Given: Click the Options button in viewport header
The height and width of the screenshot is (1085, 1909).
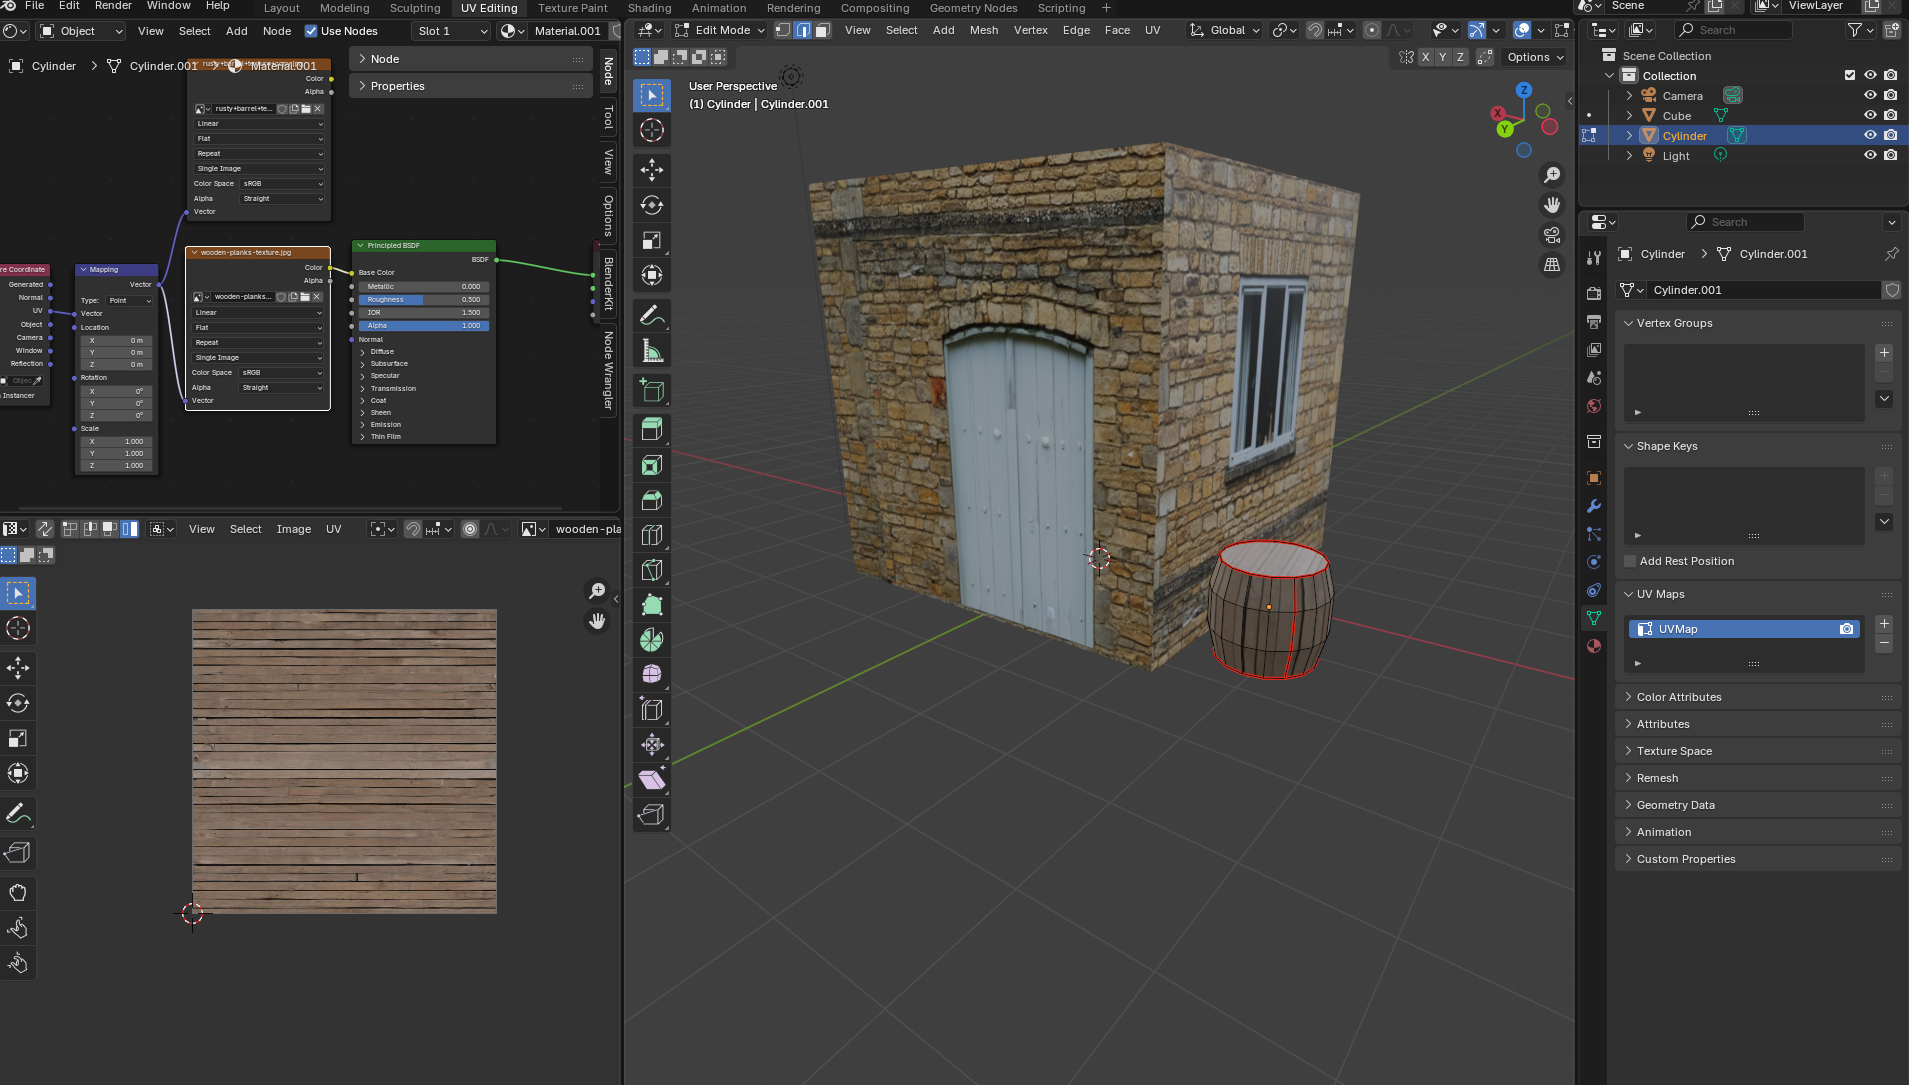Looking at the screenshot, I should (x=1534, y=57).
